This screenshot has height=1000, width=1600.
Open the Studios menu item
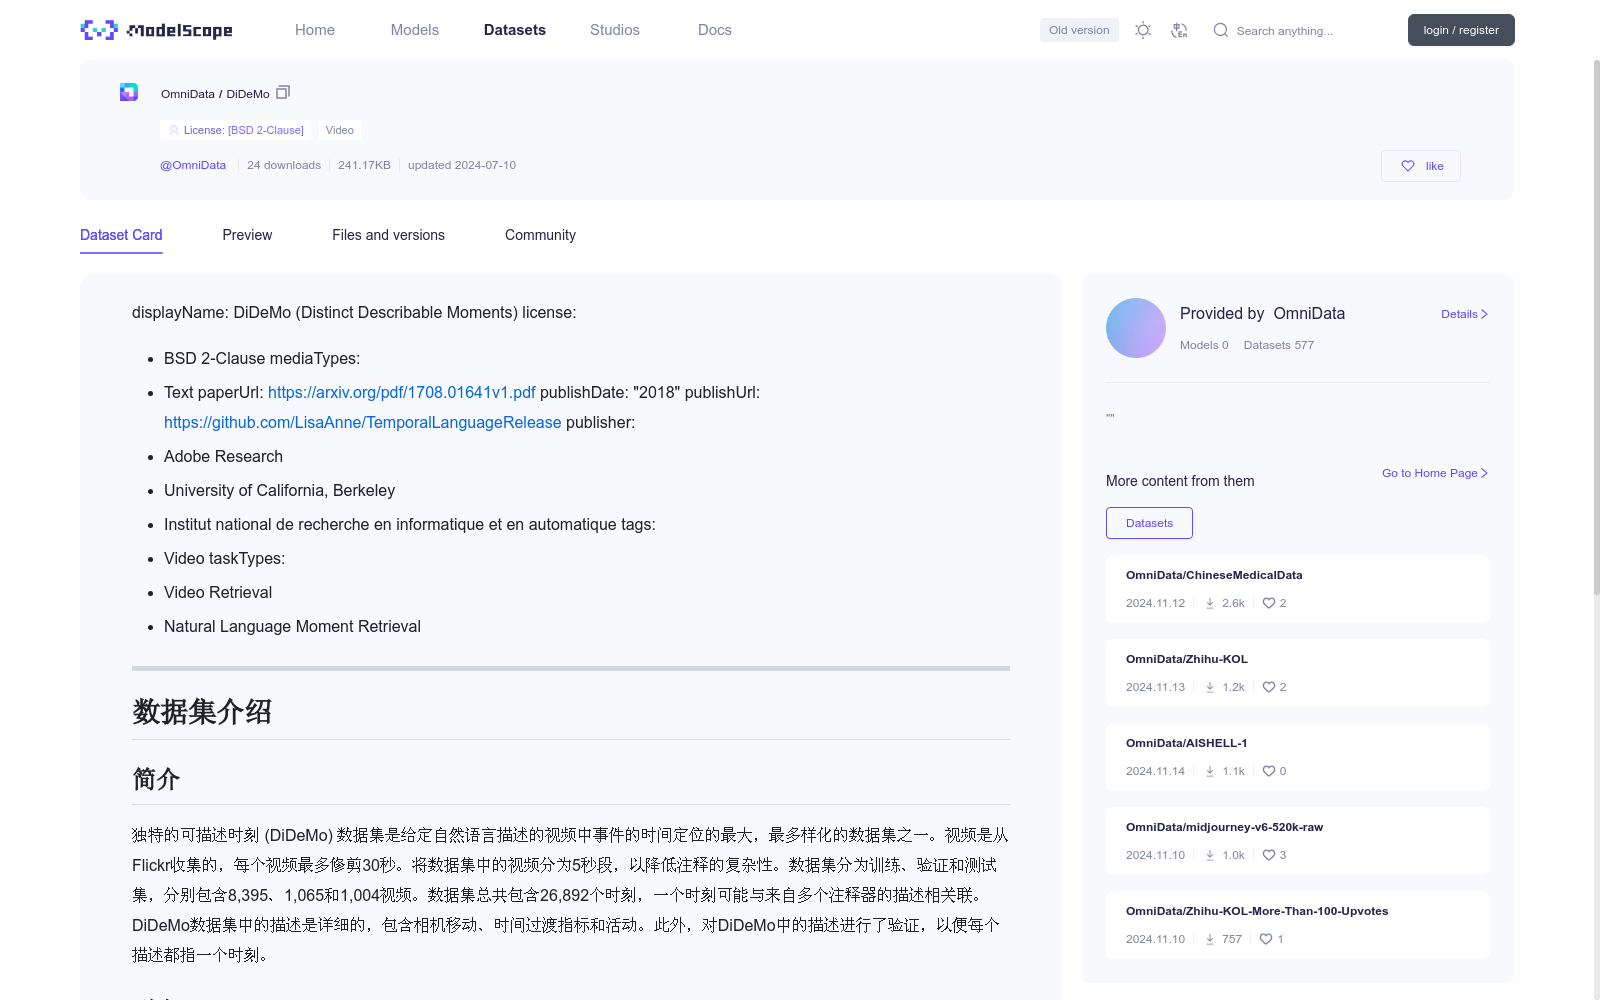(x=615, y=30)
